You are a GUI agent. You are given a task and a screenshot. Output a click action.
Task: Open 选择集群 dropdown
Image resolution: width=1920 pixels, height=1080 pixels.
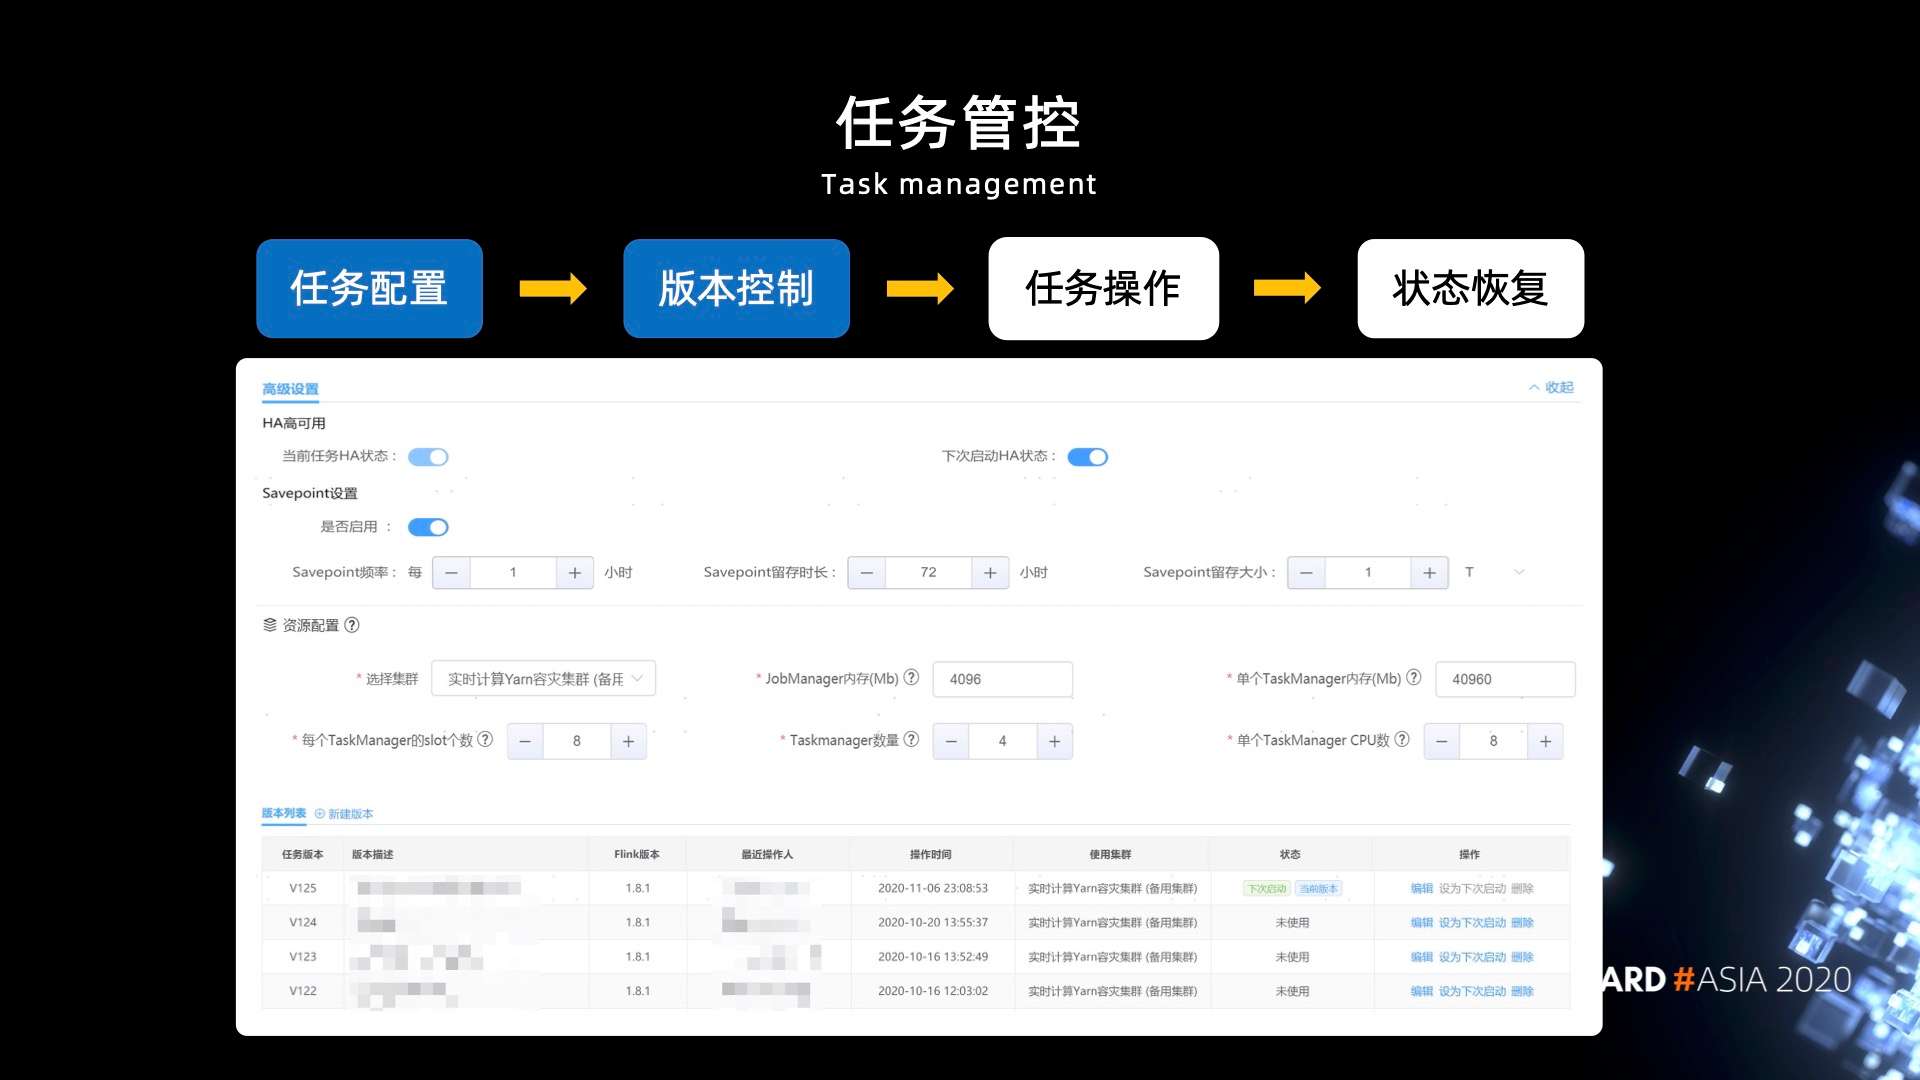coord(543,679)
